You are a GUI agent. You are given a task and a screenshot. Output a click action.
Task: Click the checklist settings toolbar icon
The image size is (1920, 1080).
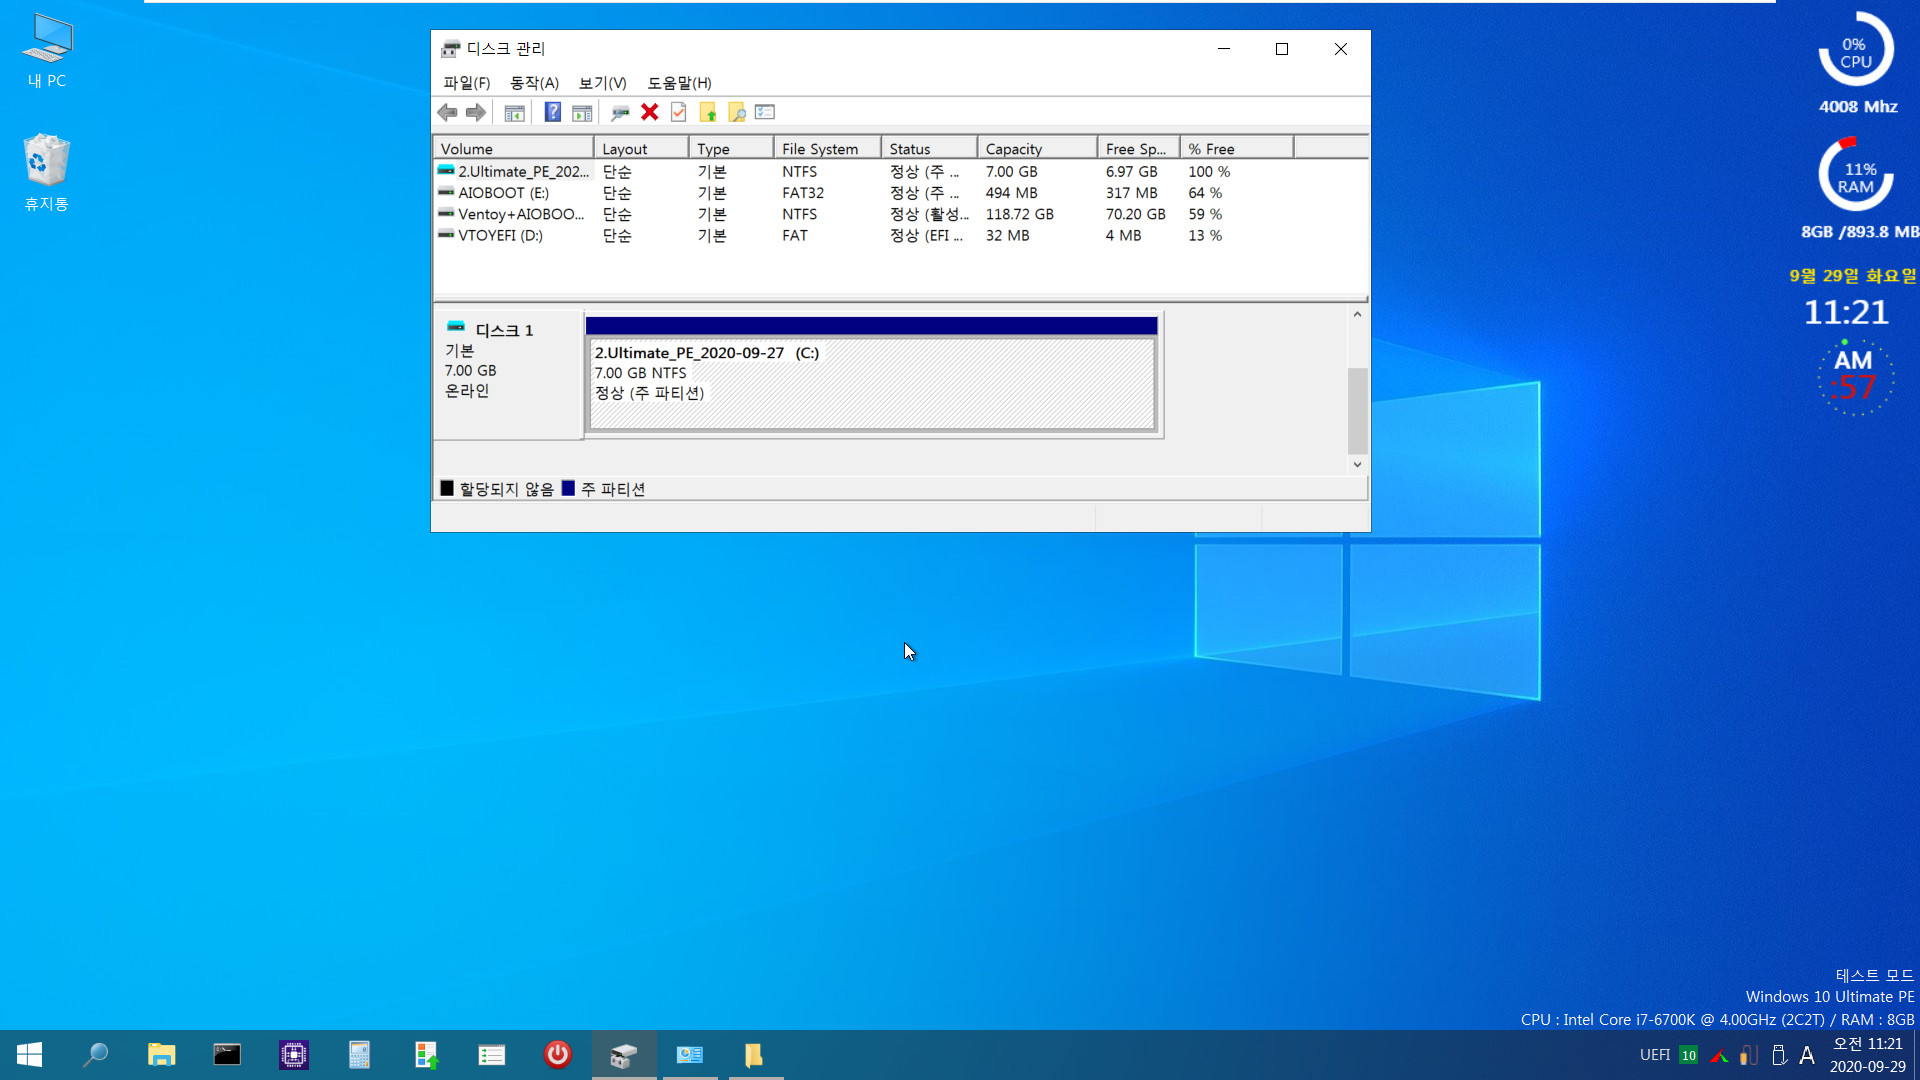(766, 113)
